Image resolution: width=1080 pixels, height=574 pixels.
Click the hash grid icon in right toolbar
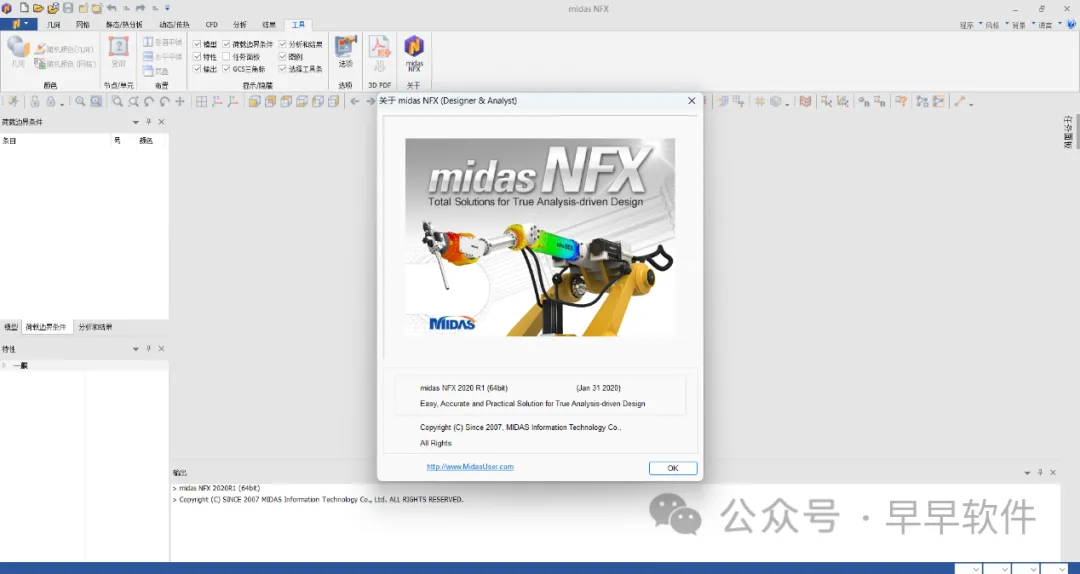(760, 101)
